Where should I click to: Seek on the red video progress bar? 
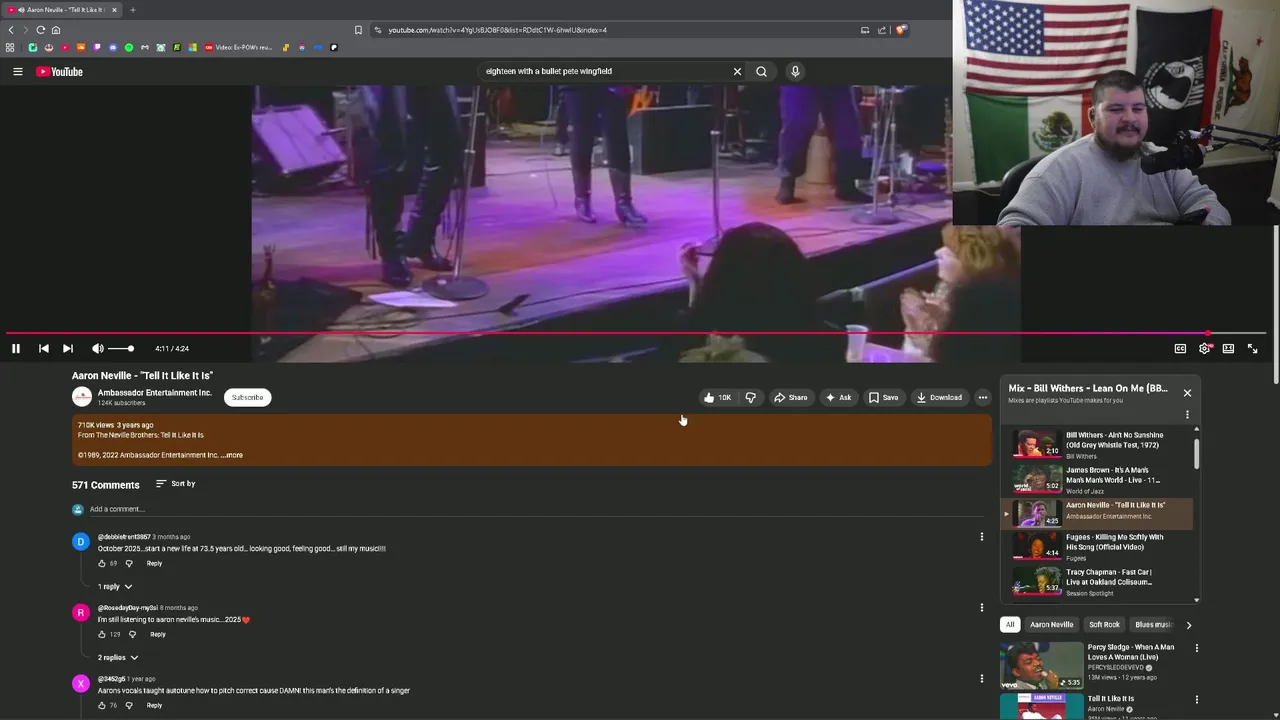[x=636, y=333]
